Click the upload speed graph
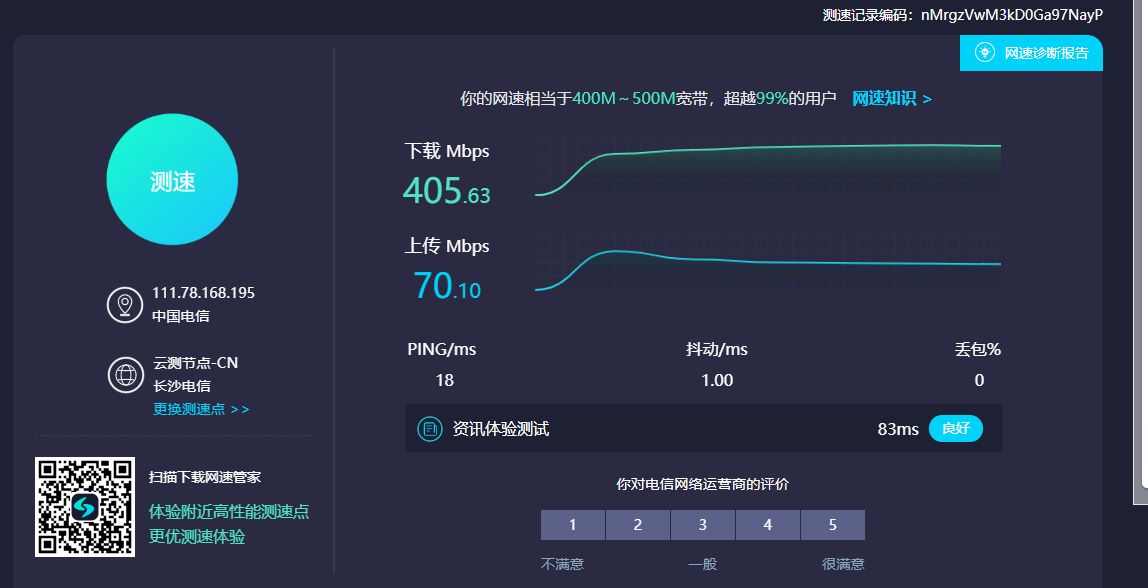Image resolution: width=1148 pixels, height=588 pixels. point(767,263)
